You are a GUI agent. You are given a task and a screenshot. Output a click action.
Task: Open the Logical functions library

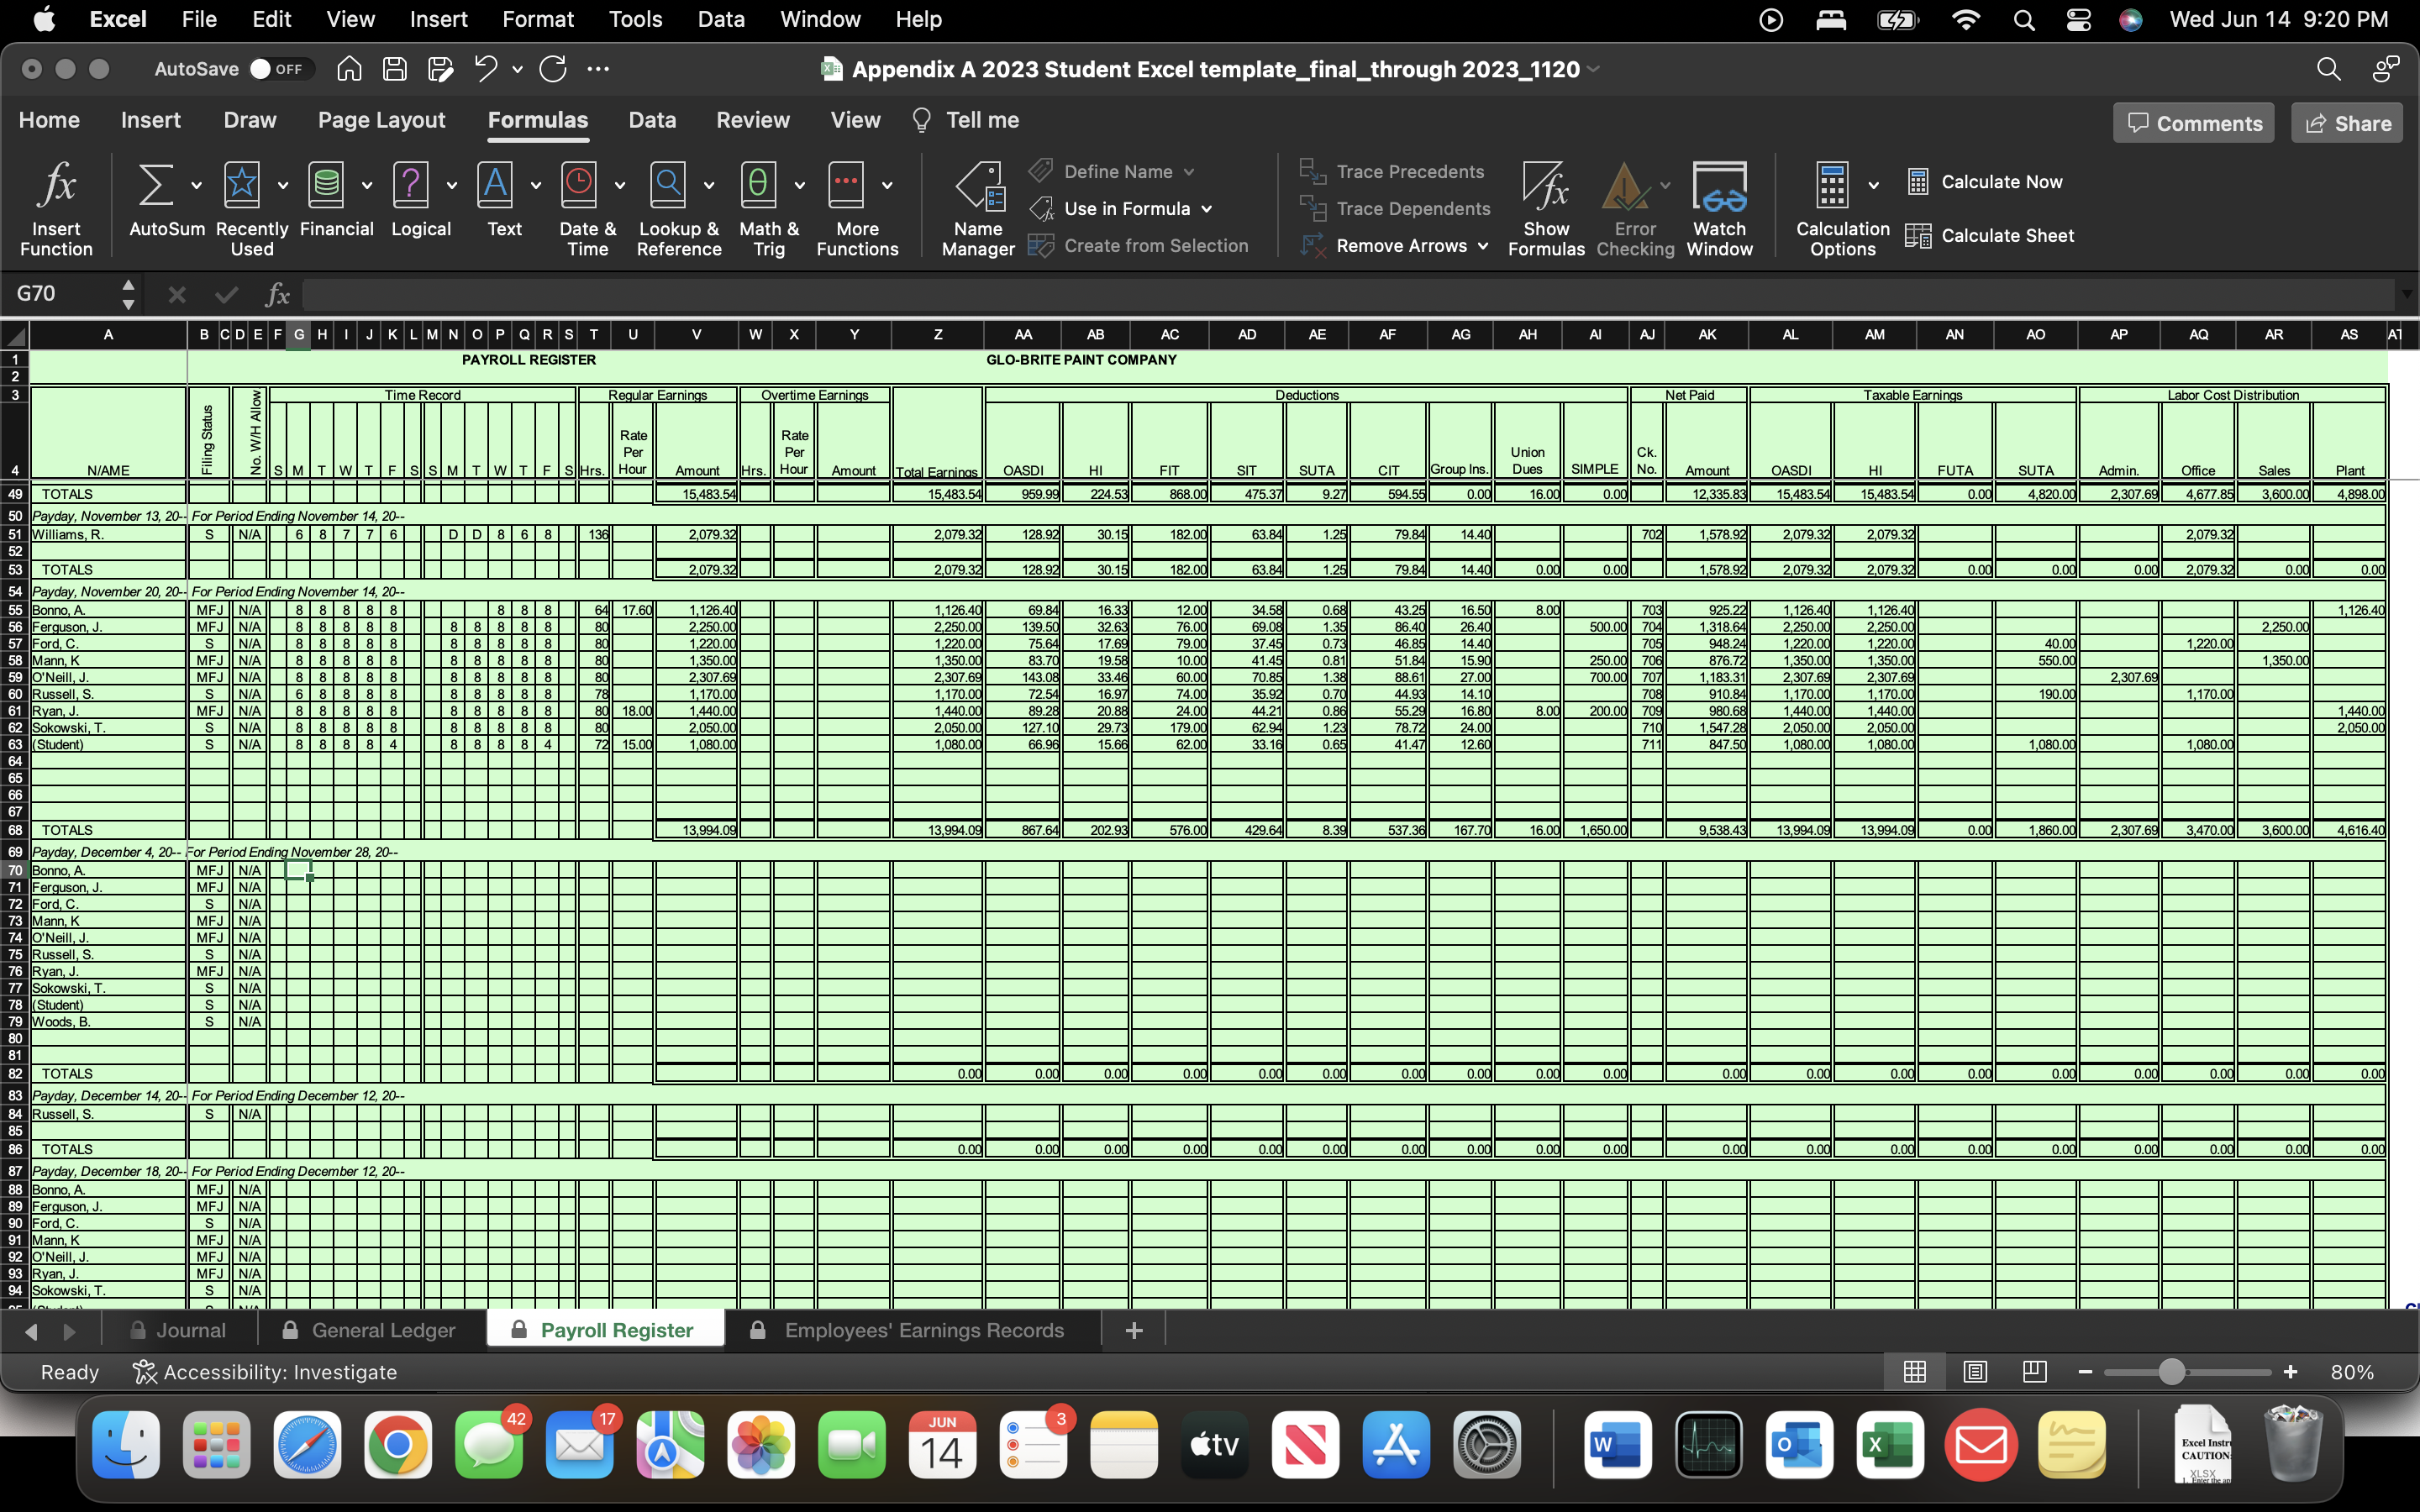[420, 200]
